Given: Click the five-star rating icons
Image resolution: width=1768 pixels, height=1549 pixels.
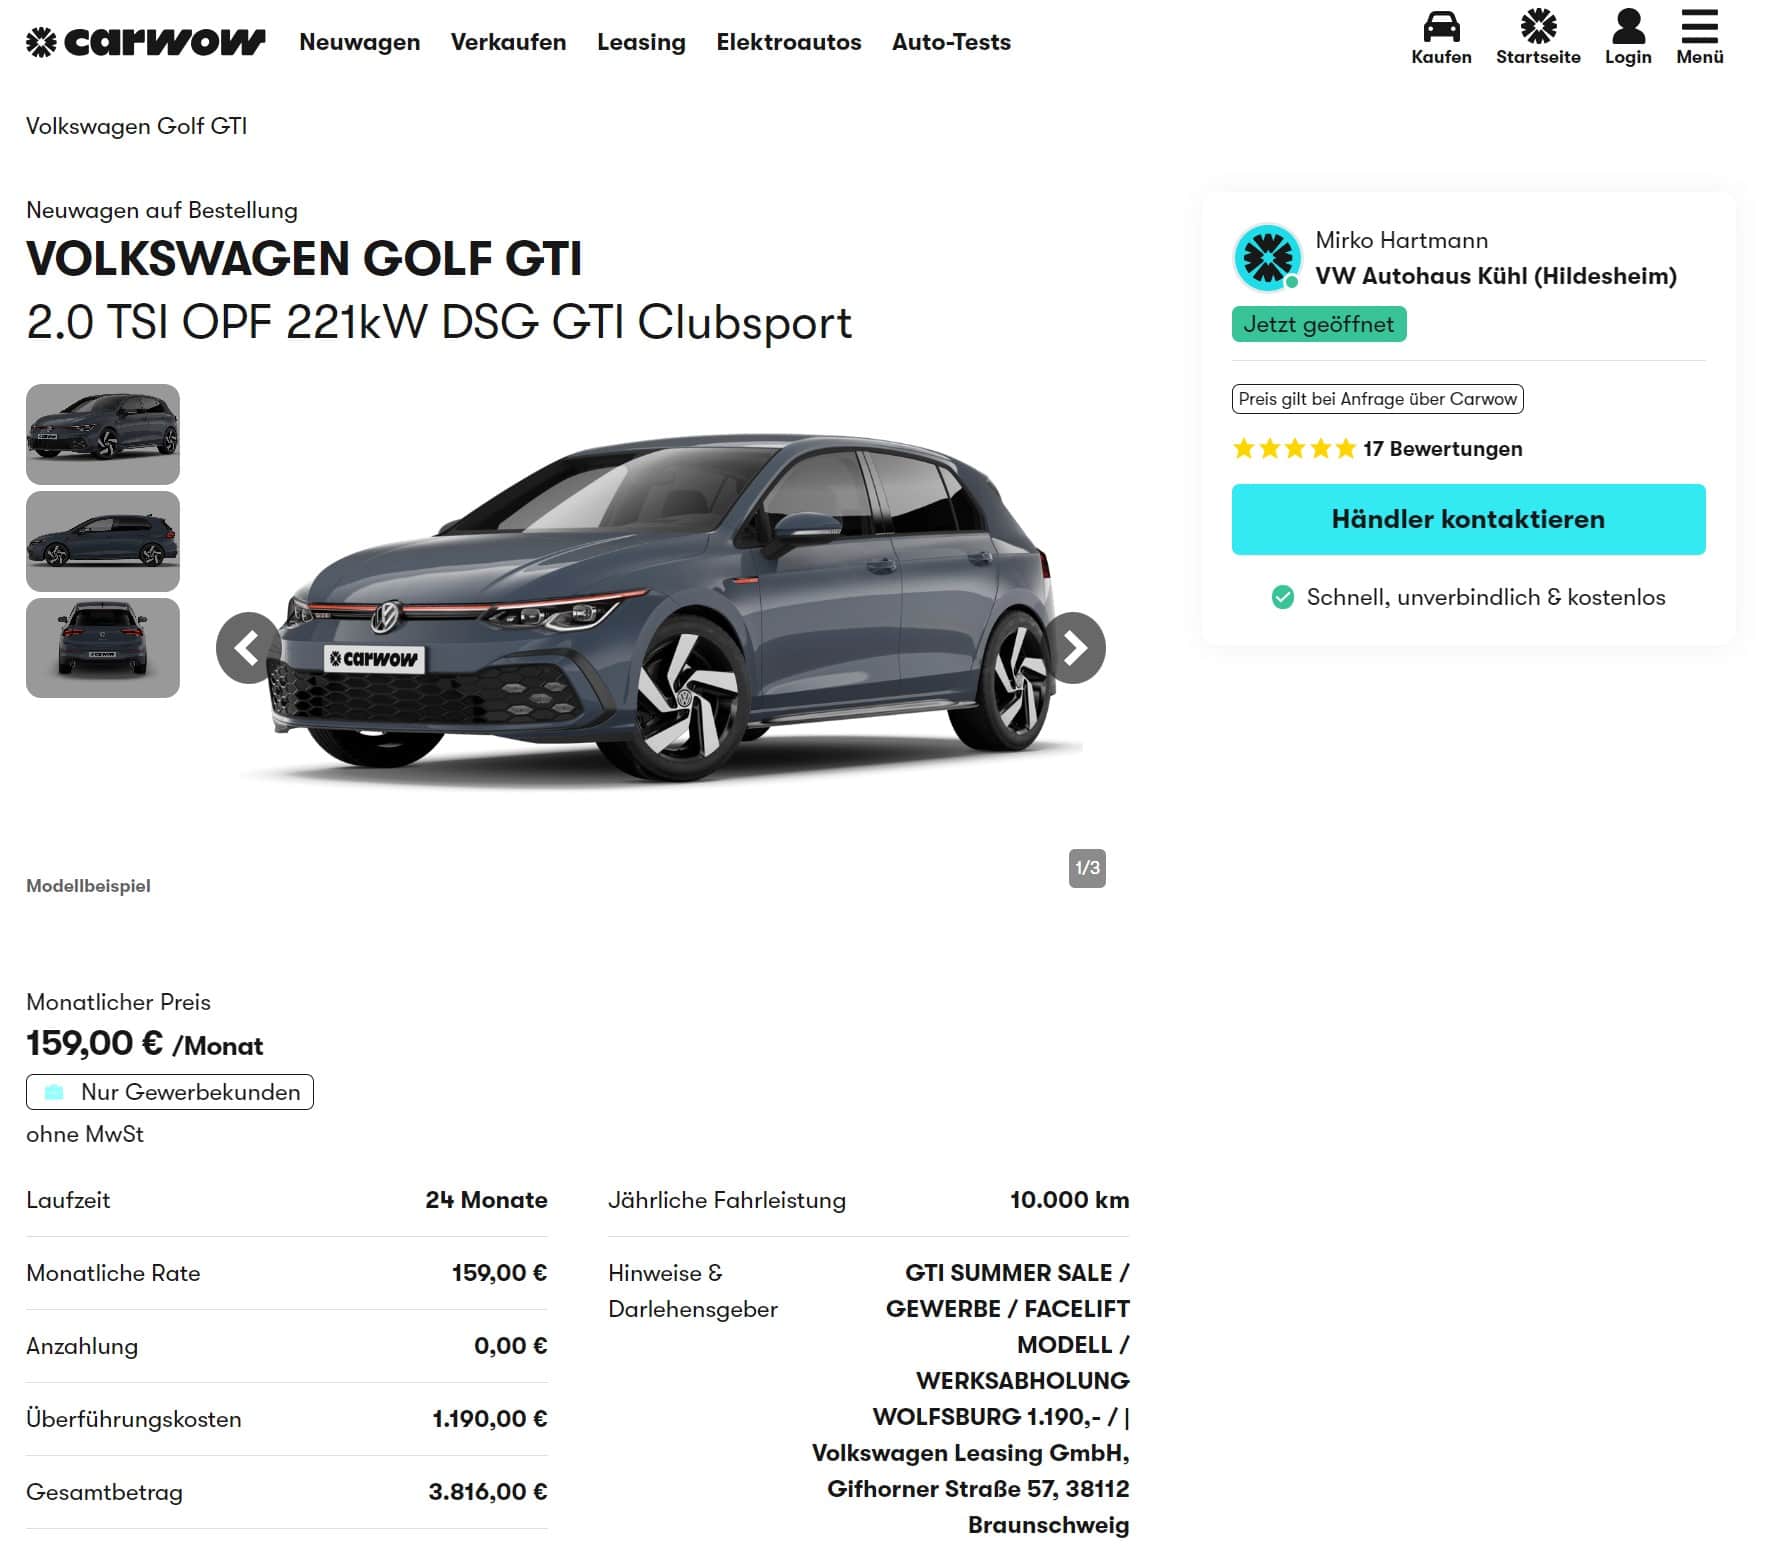Looking at the screenshot, I should [x=1294, y=449].
